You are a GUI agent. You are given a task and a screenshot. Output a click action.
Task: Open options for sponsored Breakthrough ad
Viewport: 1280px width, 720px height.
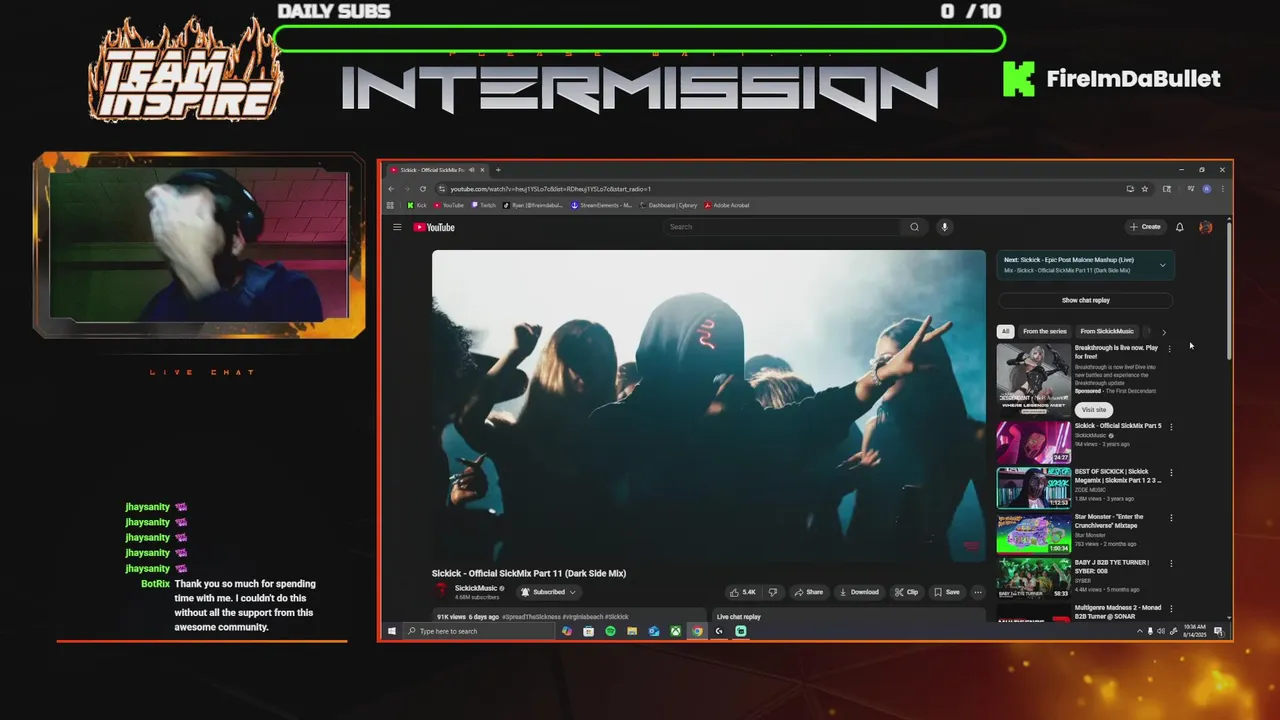click(x=1169, y=349)
